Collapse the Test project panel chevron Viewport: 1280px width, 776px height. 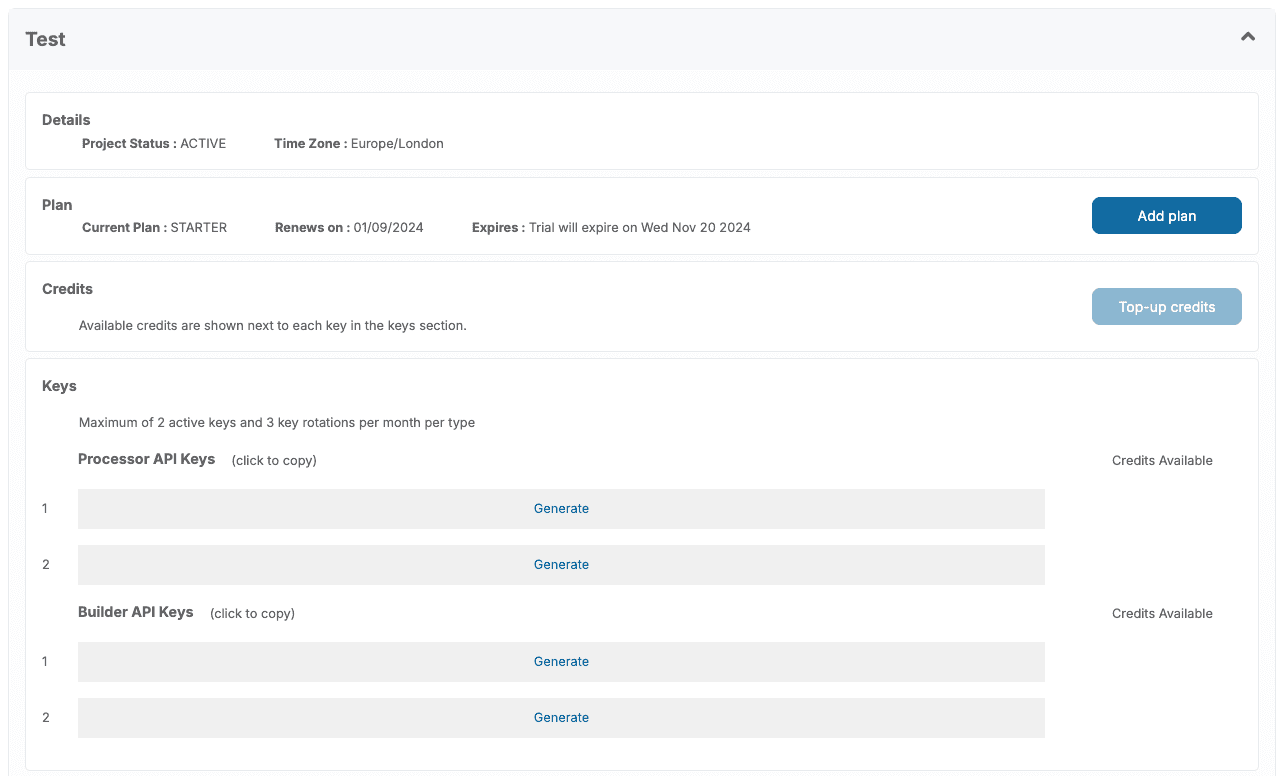(x=1247, y=37)
